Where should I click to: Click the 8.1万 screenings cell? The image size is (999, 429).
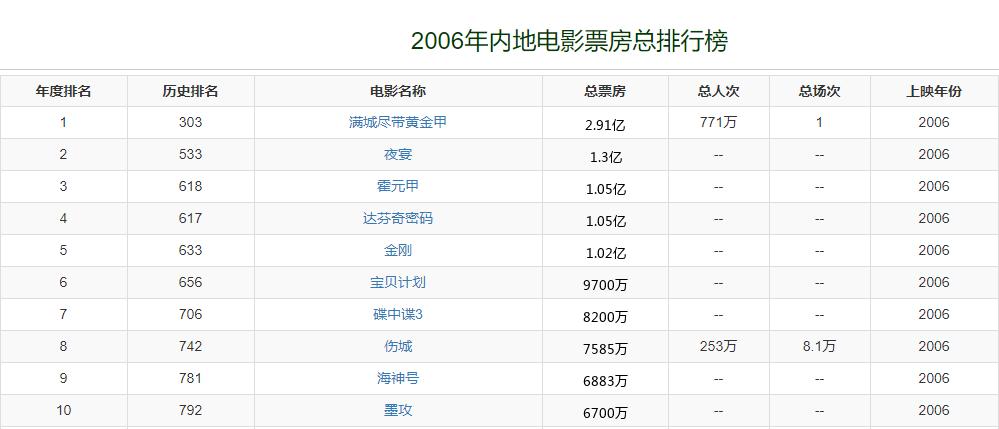pos(819,346)
